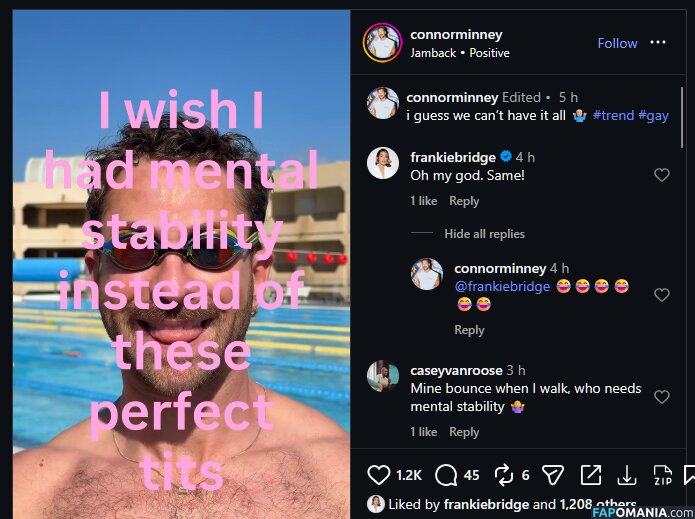
Task: Download the post with the download arrow icon
Action: point(627,475)
